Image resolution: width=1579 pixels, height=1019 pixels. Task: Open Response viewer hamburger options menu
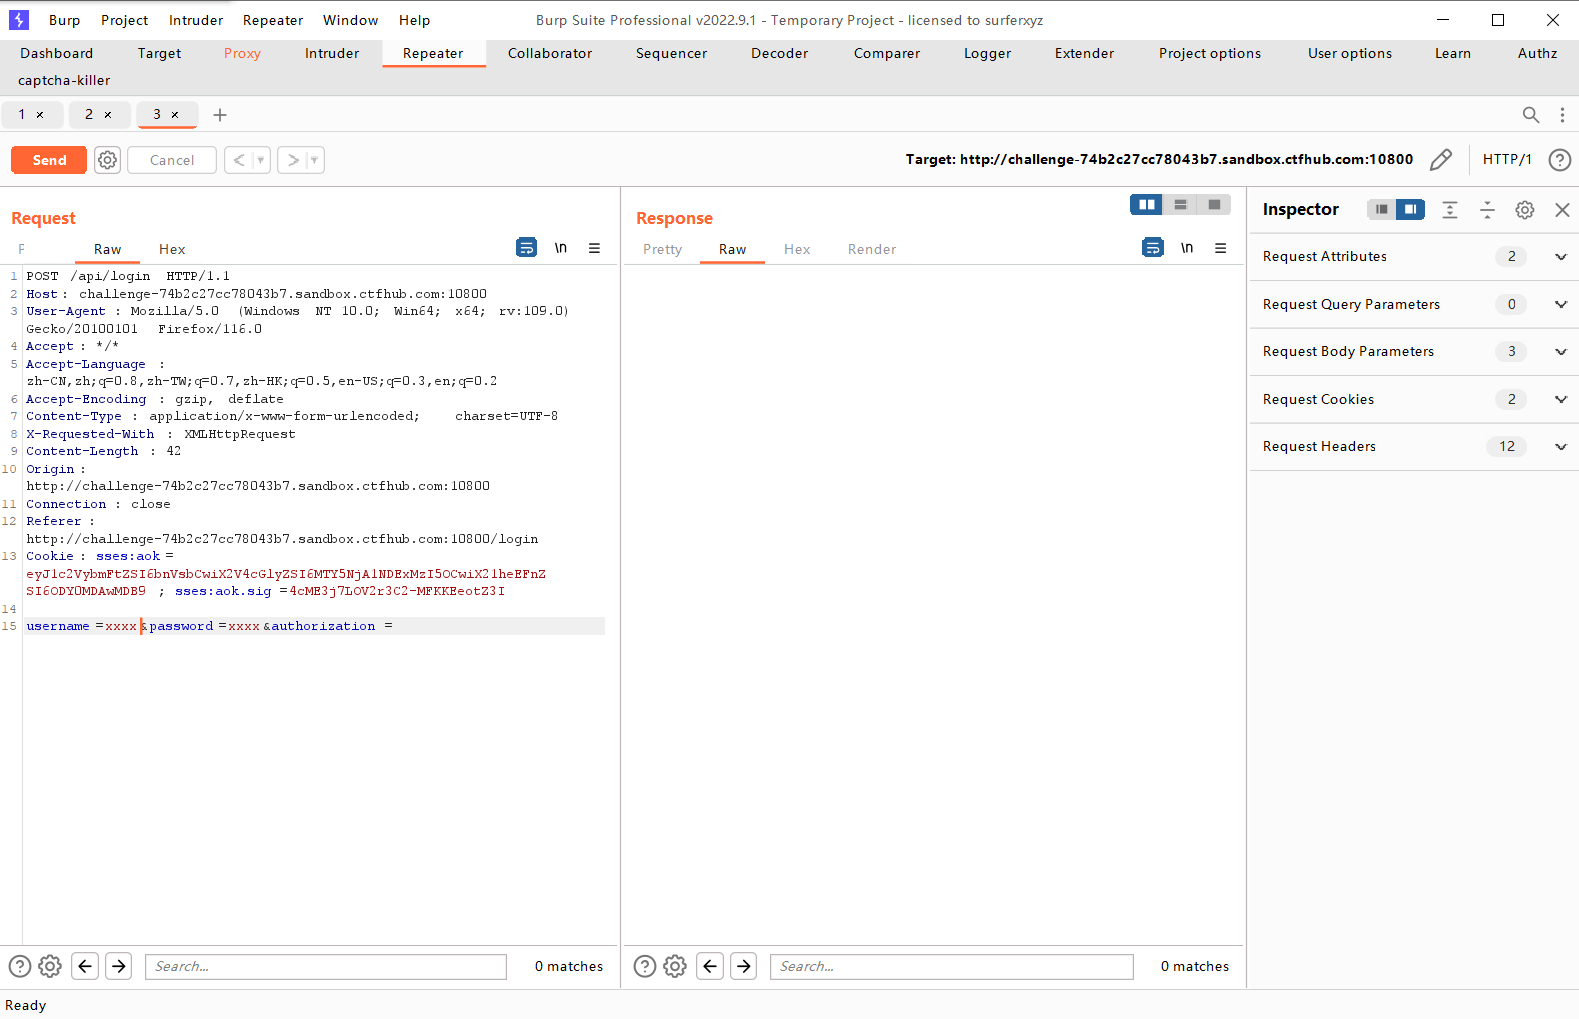click(1220, 248)
